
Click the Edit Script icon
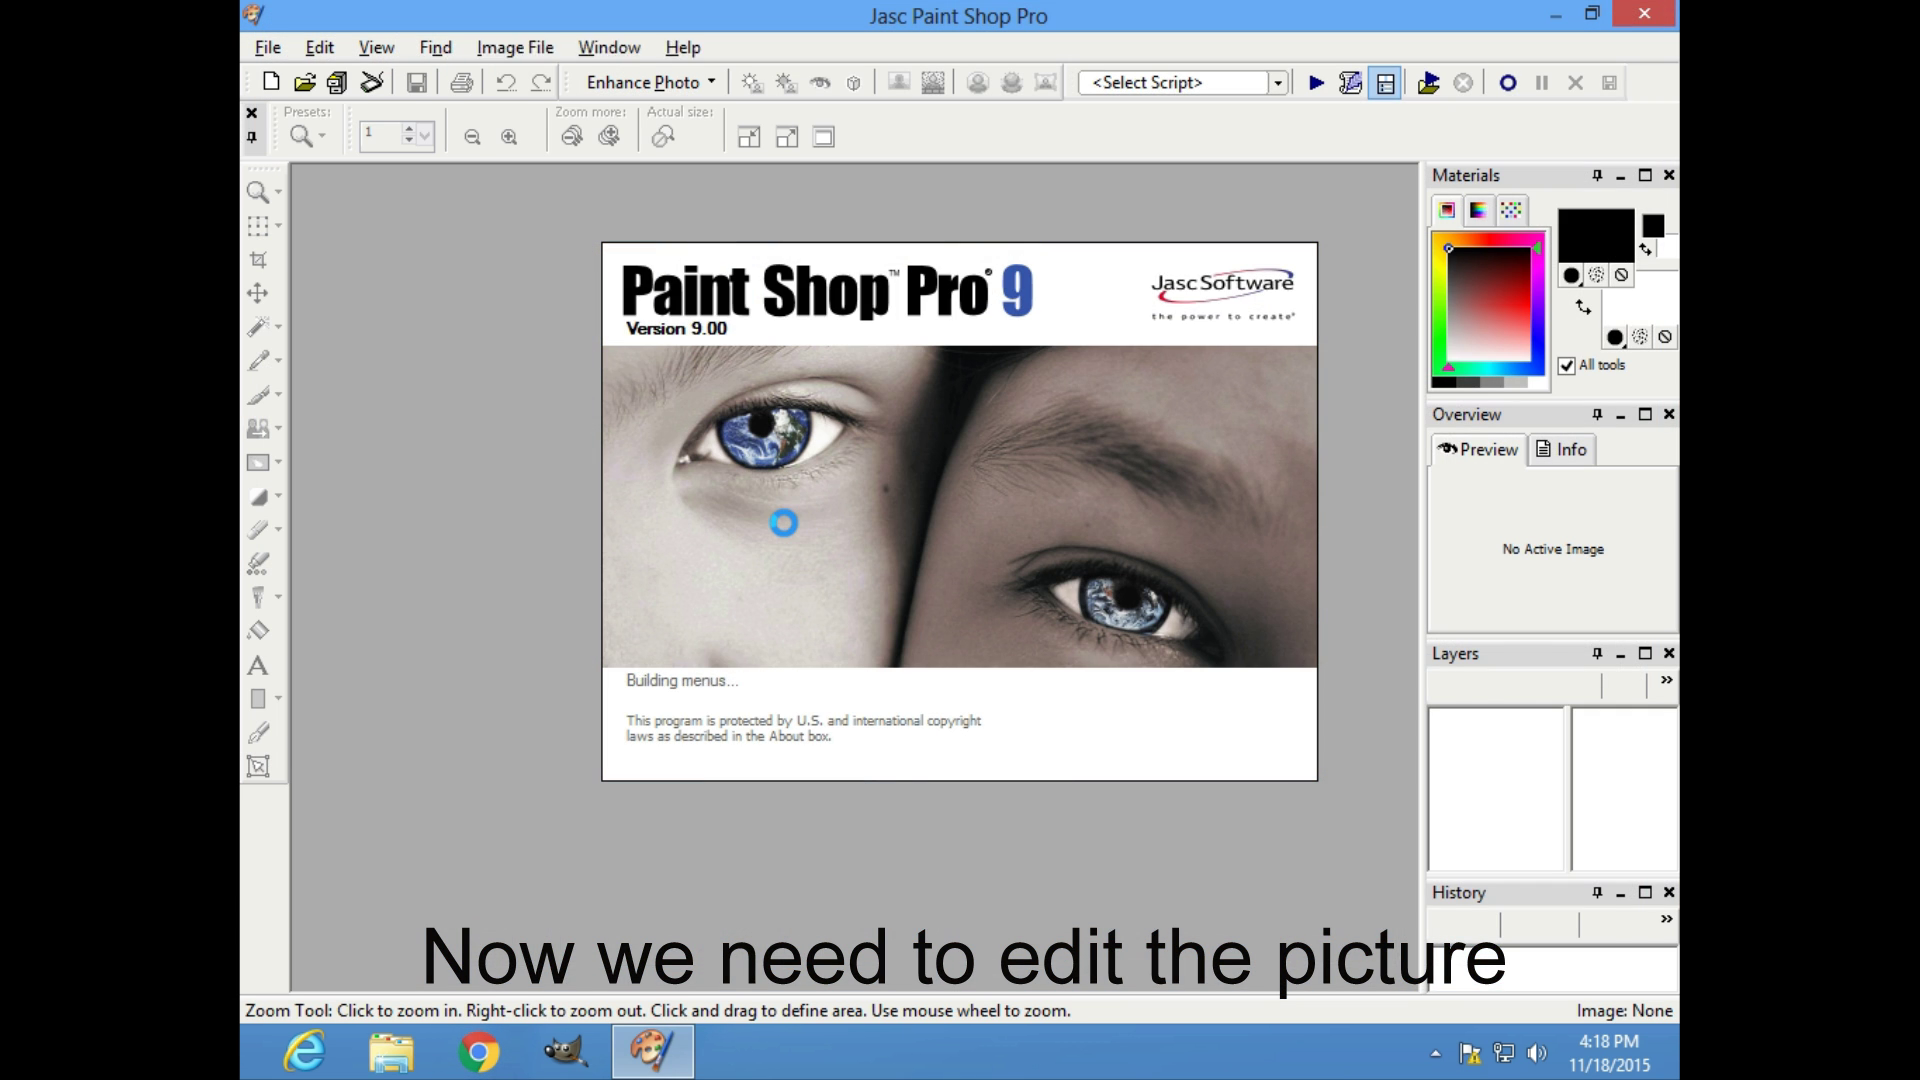coord(1350,83)
